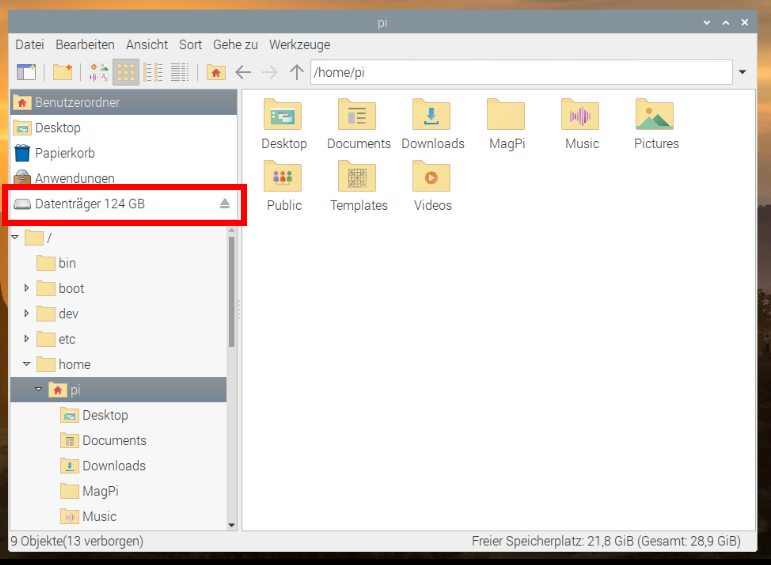Close the pi window

coord(745,23)
